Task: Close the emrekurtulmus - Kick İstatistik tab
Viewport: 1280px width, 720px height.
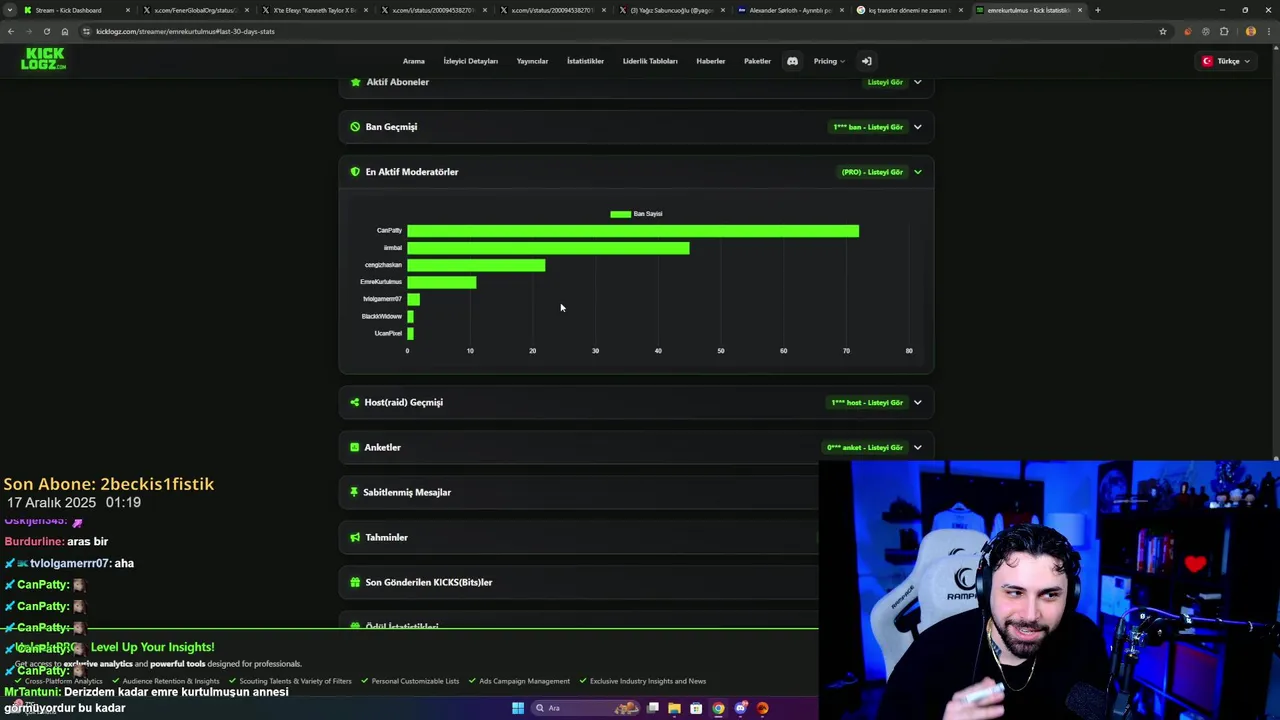Action: [x=1079, y=10]
